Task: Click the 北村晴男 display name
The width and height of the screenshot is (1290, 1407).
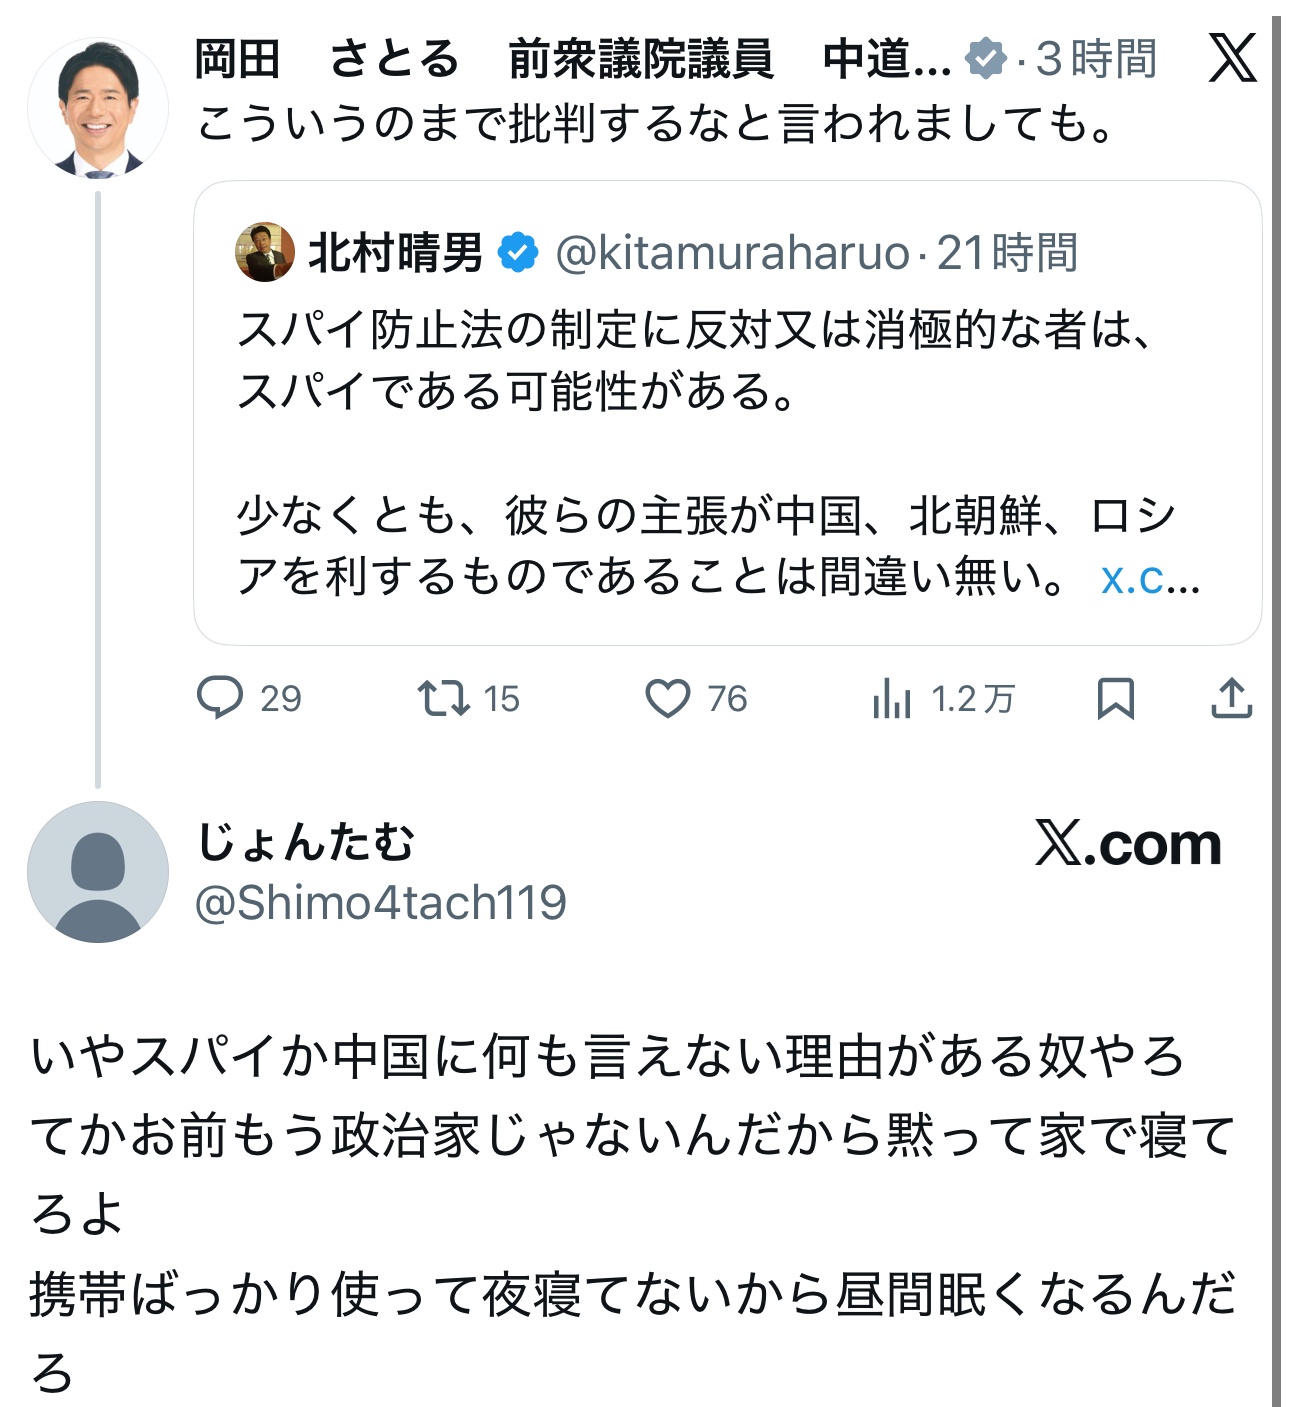Action: point(396,253)
